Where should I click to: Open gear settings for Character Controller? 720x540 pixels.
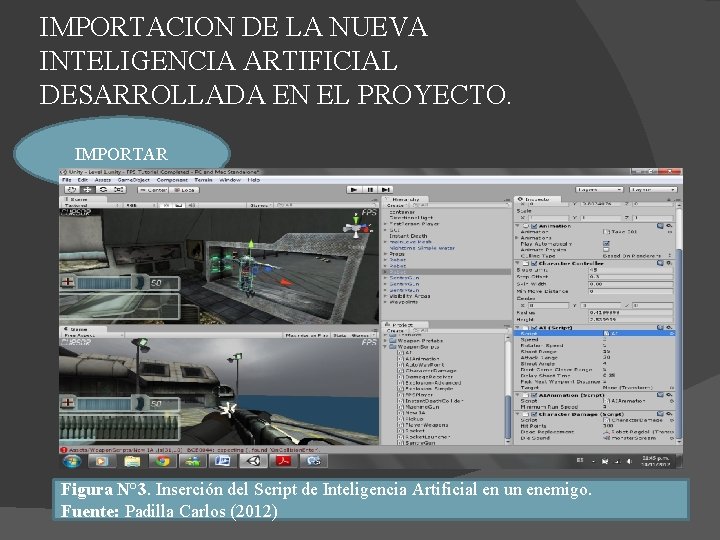point(669,263)
